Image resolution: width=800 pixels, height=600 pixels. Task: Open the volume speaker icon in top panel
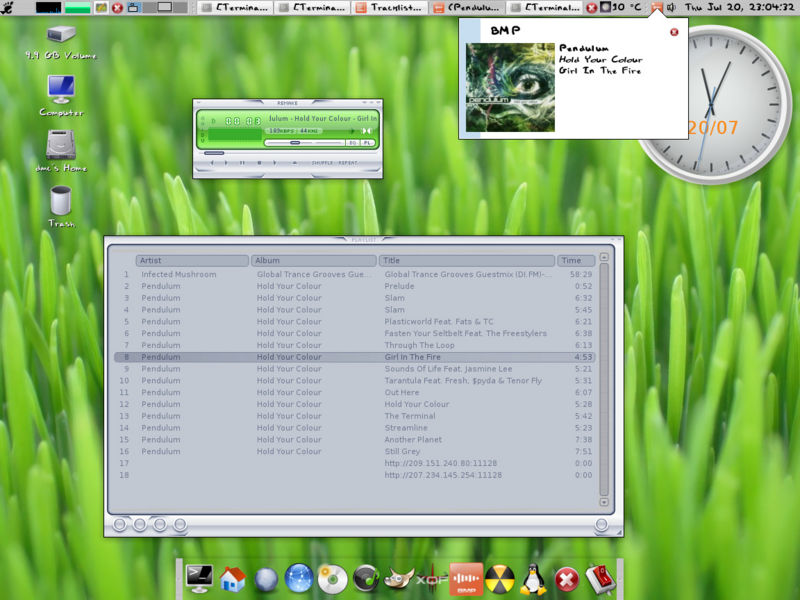[671, 7]
